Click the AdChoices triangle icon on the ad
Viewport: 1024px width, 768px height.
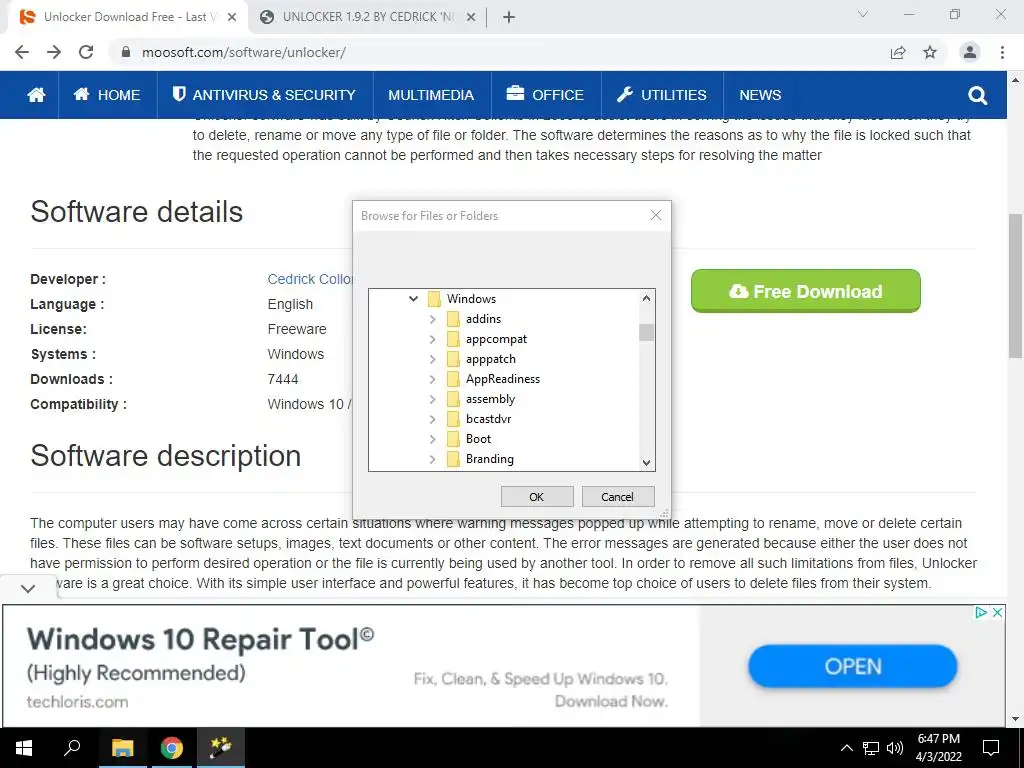[981, 613]
